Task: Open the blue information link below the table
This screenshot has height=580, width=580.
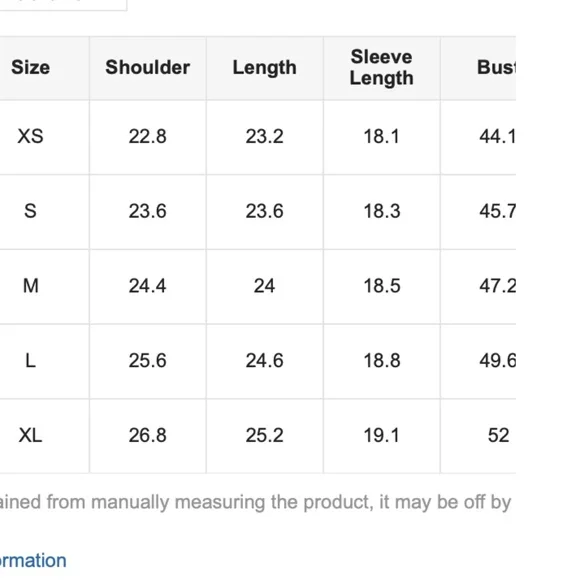Action: (x=33, y=560)
